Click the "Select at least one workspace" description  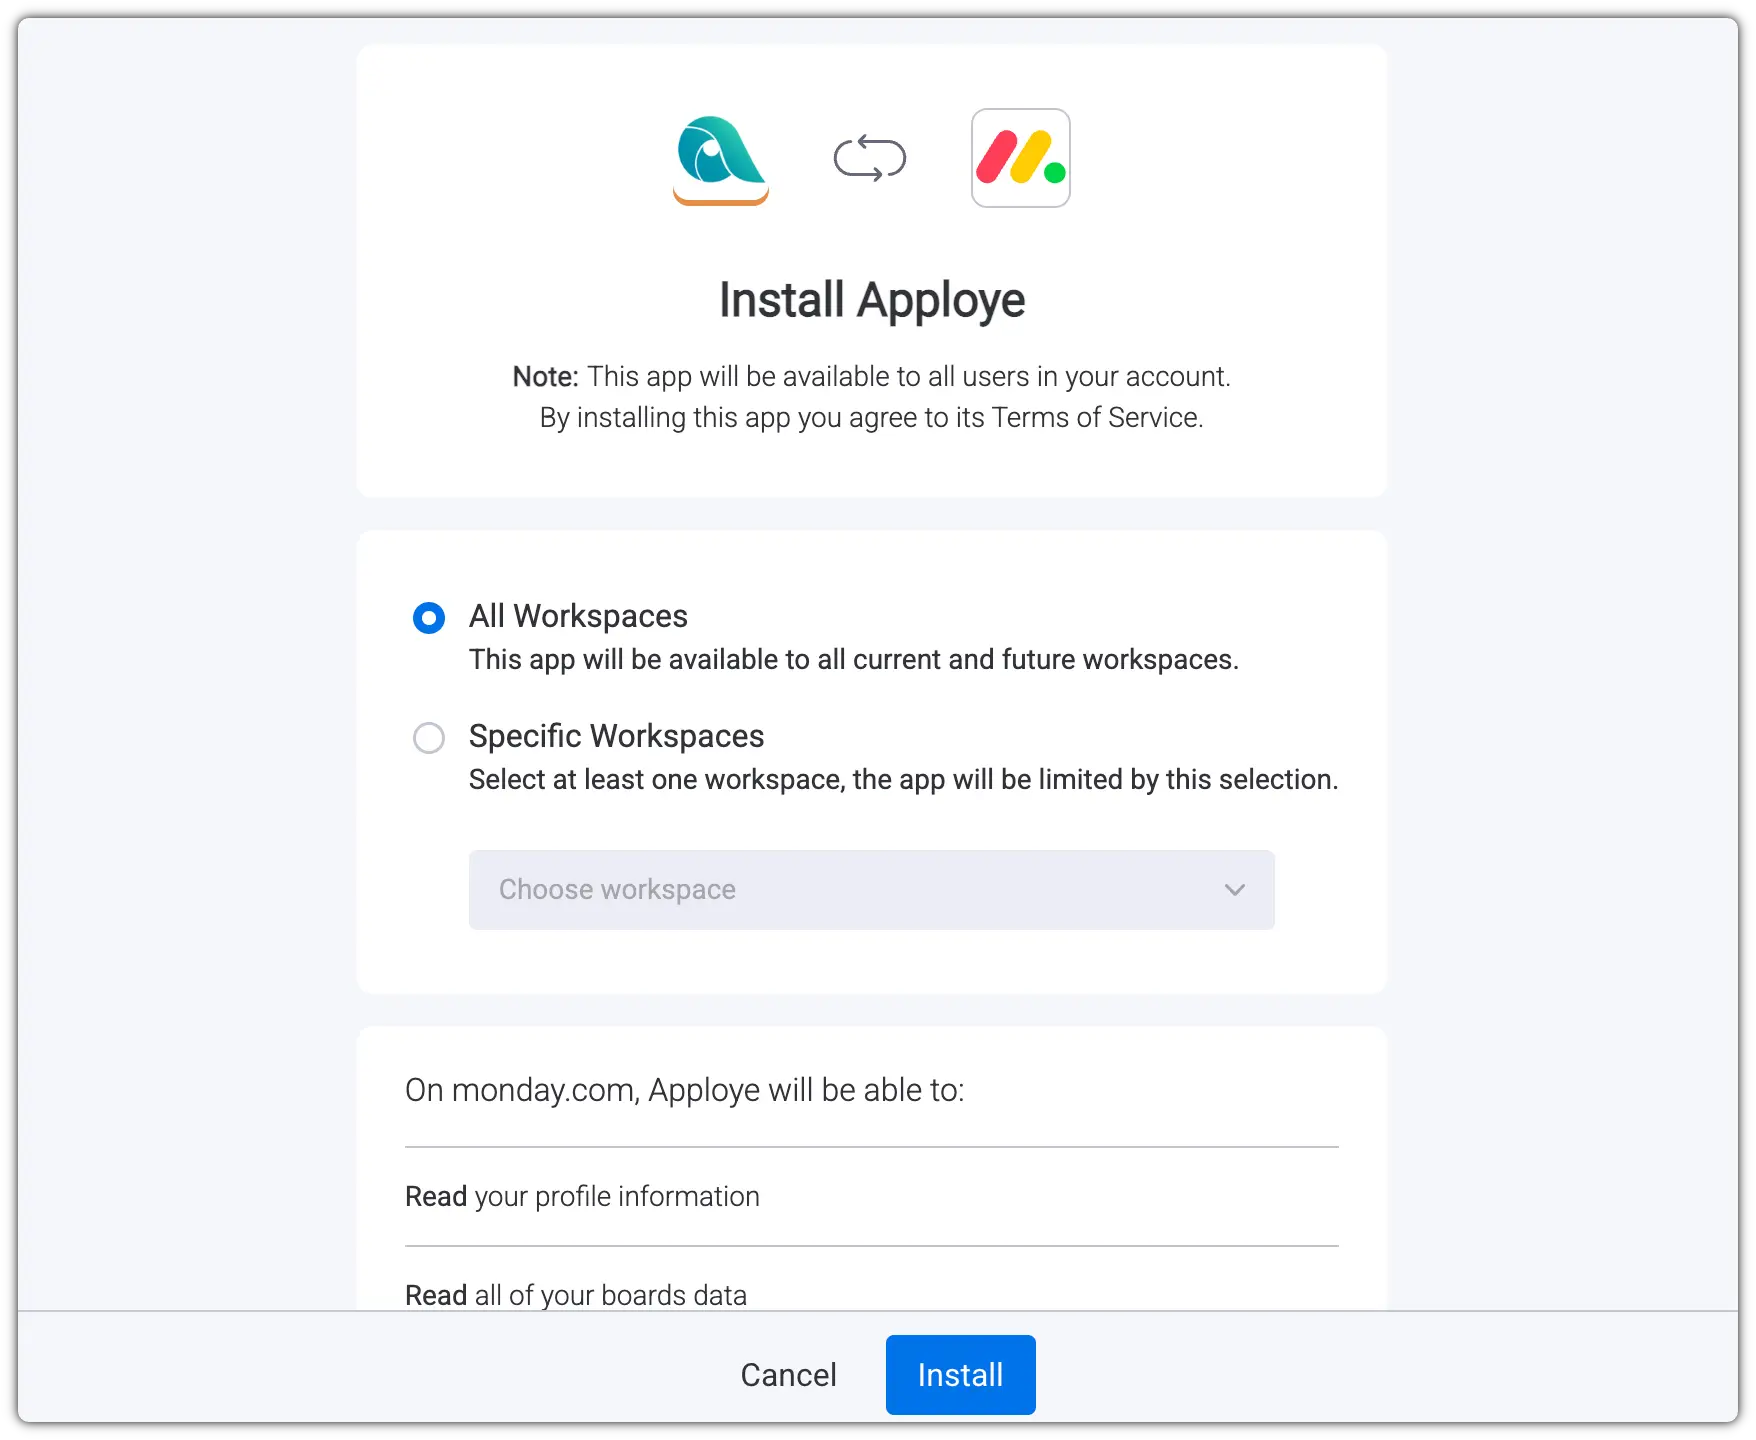[902, 780]
